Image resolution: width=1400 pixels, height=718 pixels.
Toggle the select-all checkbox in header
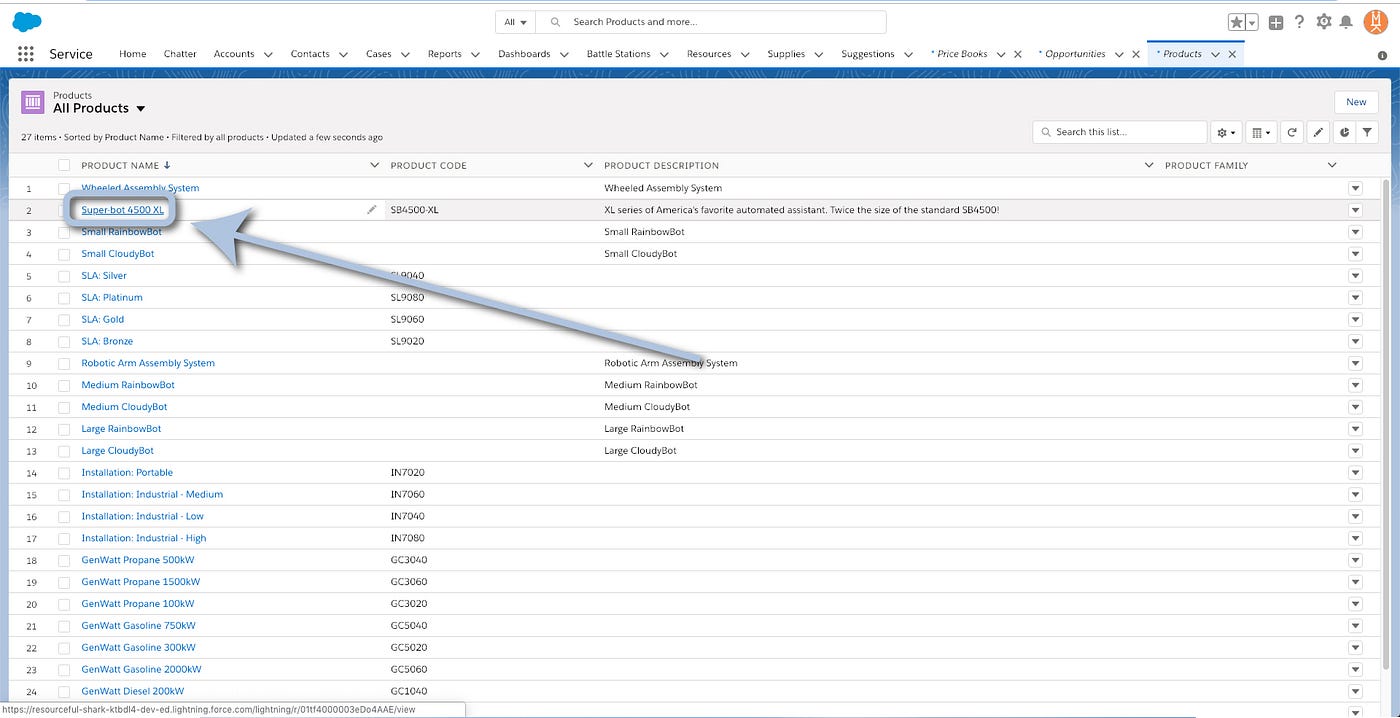coord(64,165)
